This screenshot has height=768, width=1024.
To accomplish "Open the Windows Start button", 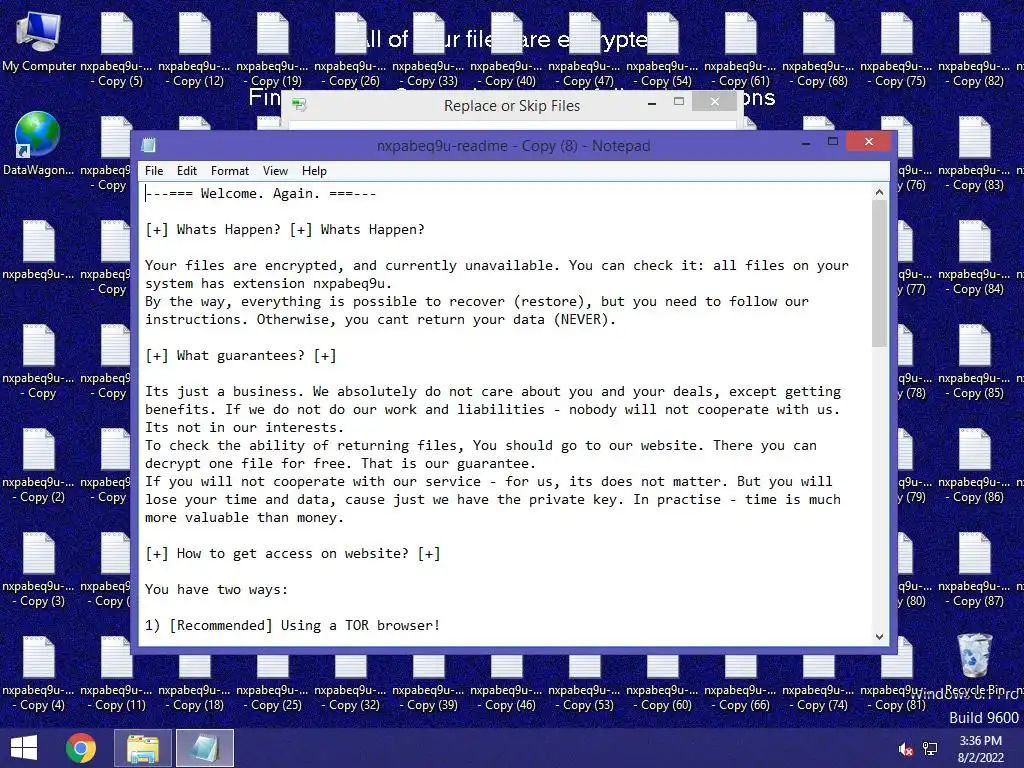I will coord(24,748).
